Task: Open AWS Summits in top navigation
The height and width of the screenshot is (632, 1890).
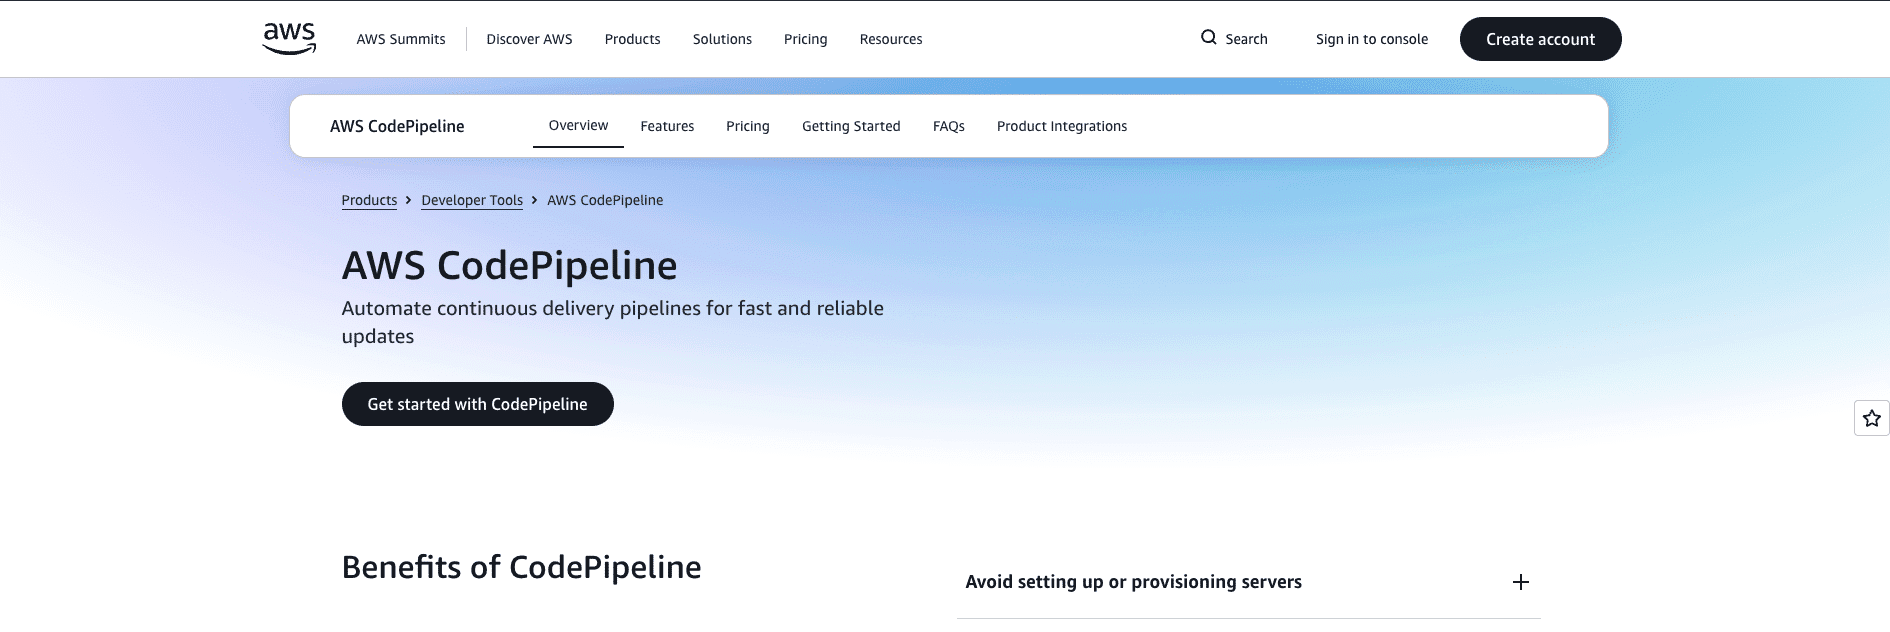Action: 401,39
